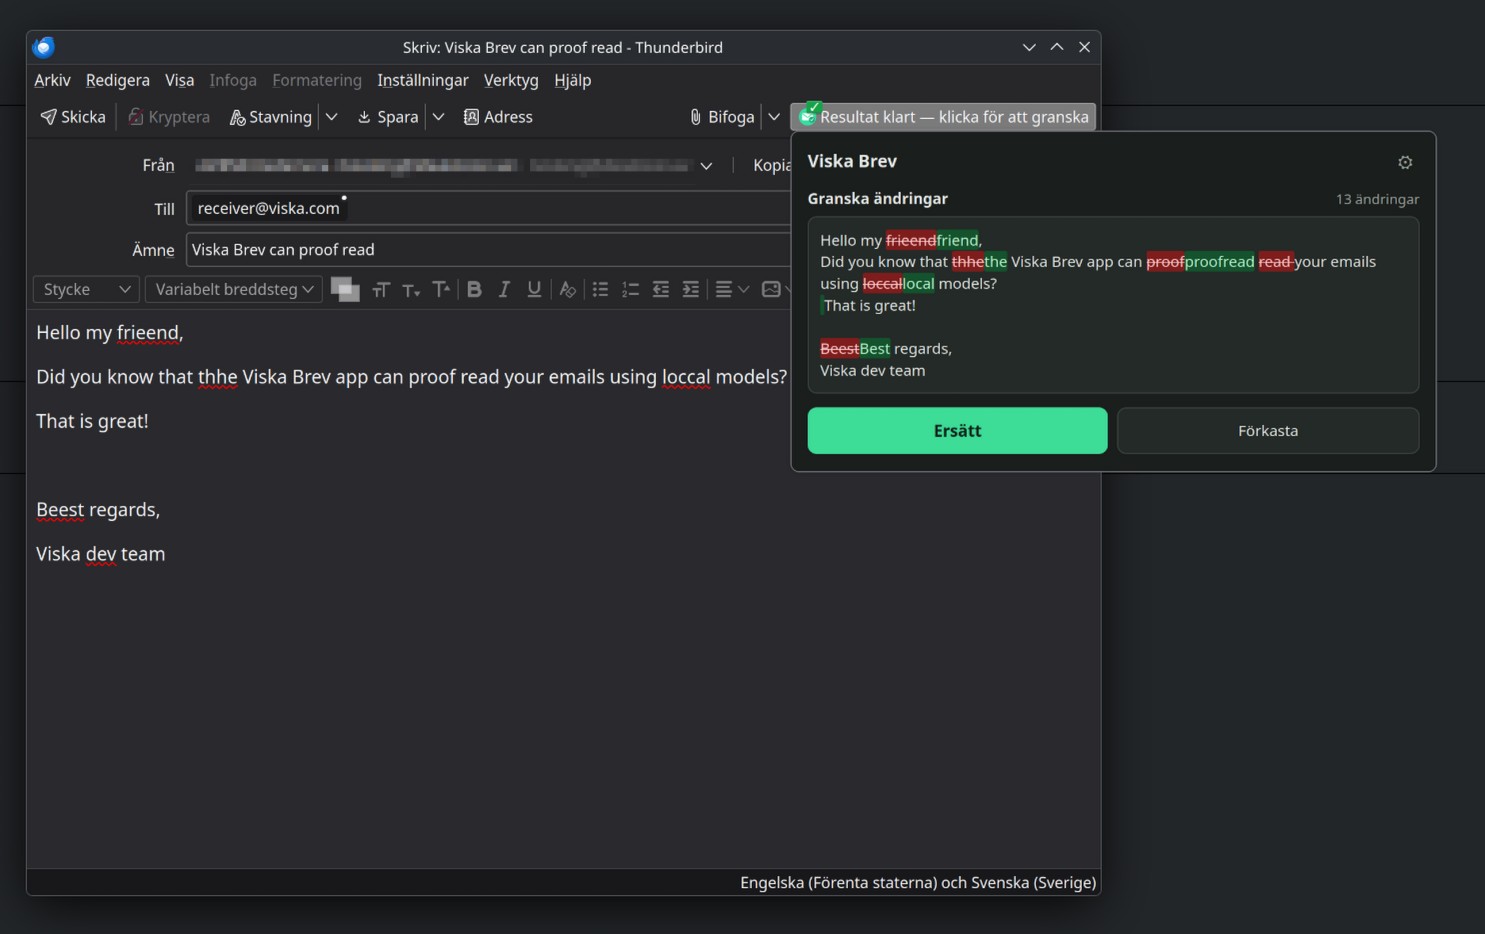Click the Resultat klart review button
The image size is (1485, 934).
click(x=943, y=117)
